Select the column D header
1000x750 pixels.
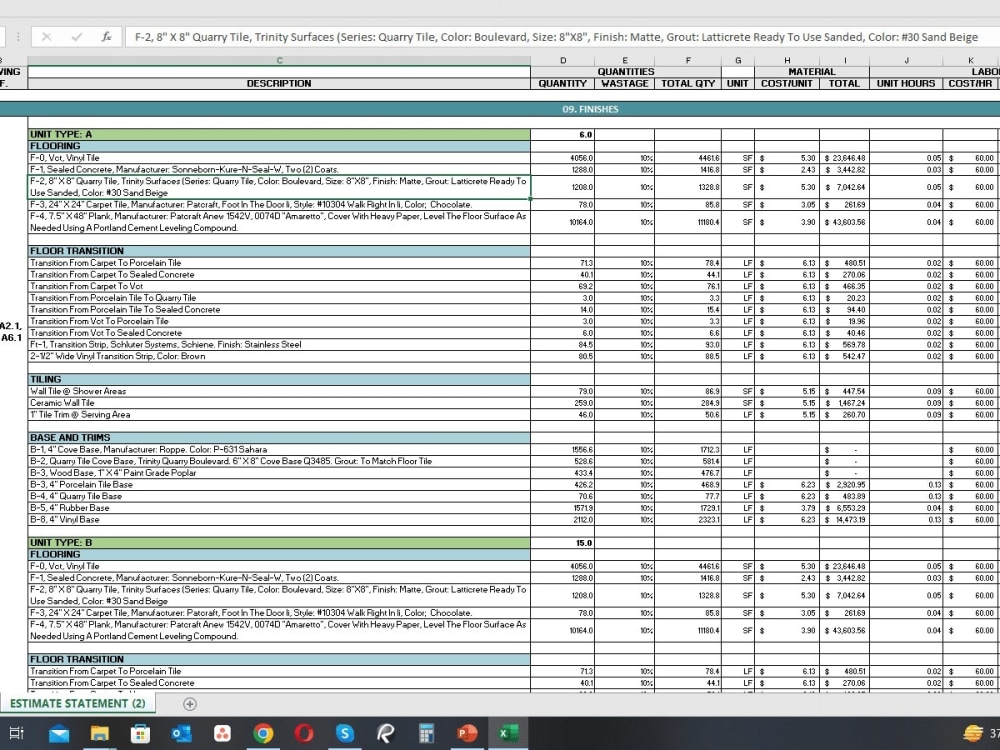[562, 61]
